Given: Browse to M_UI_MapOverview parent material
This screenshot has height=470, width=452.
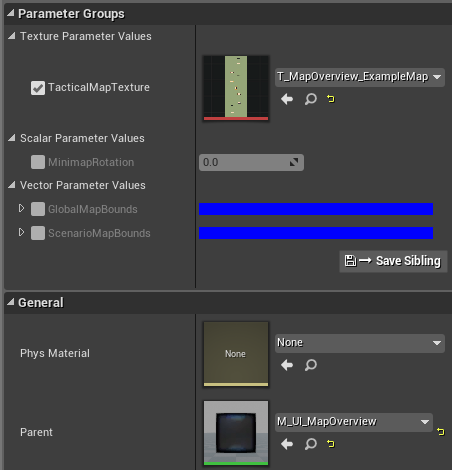Looking at the screenshot, I should click(x=311, y=444).
